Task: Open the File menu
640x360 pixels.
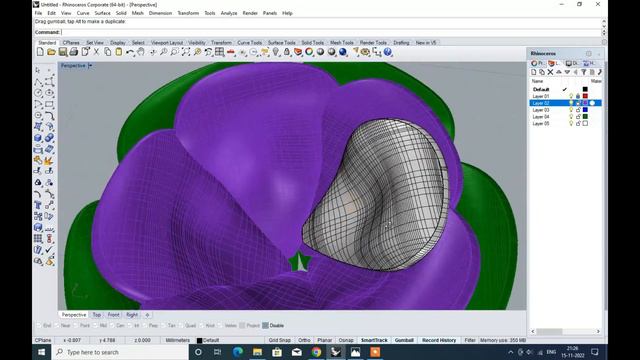Action: coord(38,13)
